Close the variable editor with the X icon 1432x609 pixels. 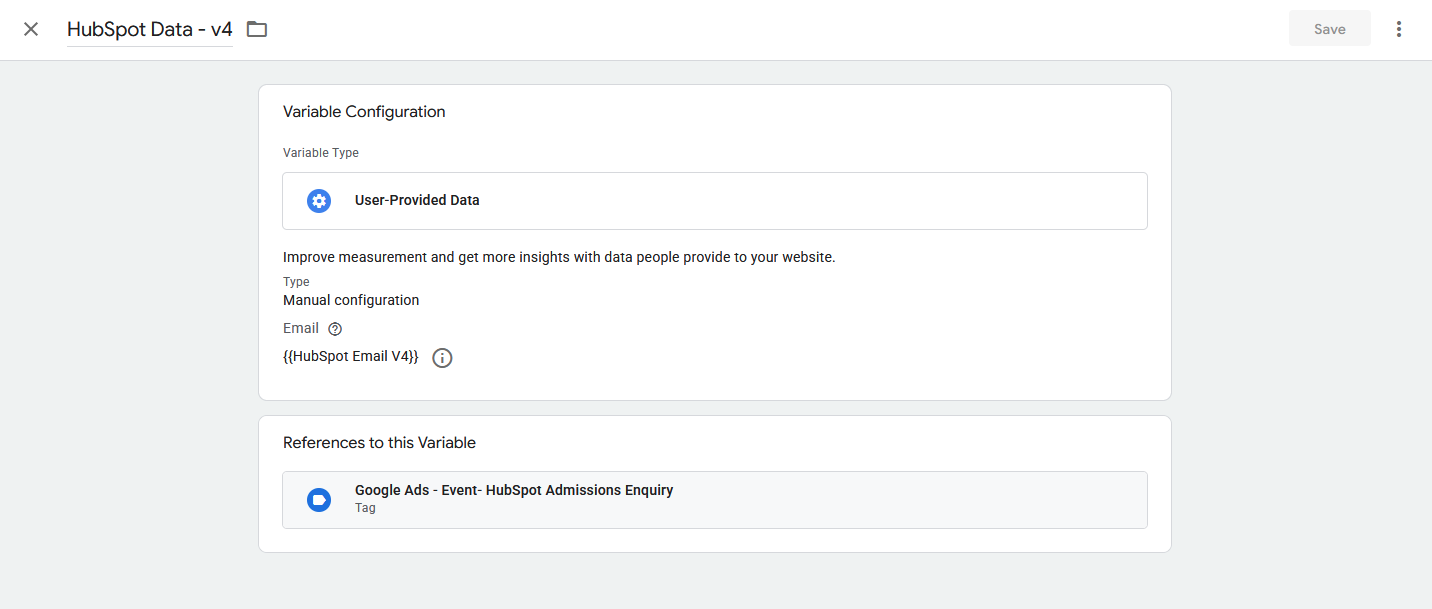tap(31, 29)
